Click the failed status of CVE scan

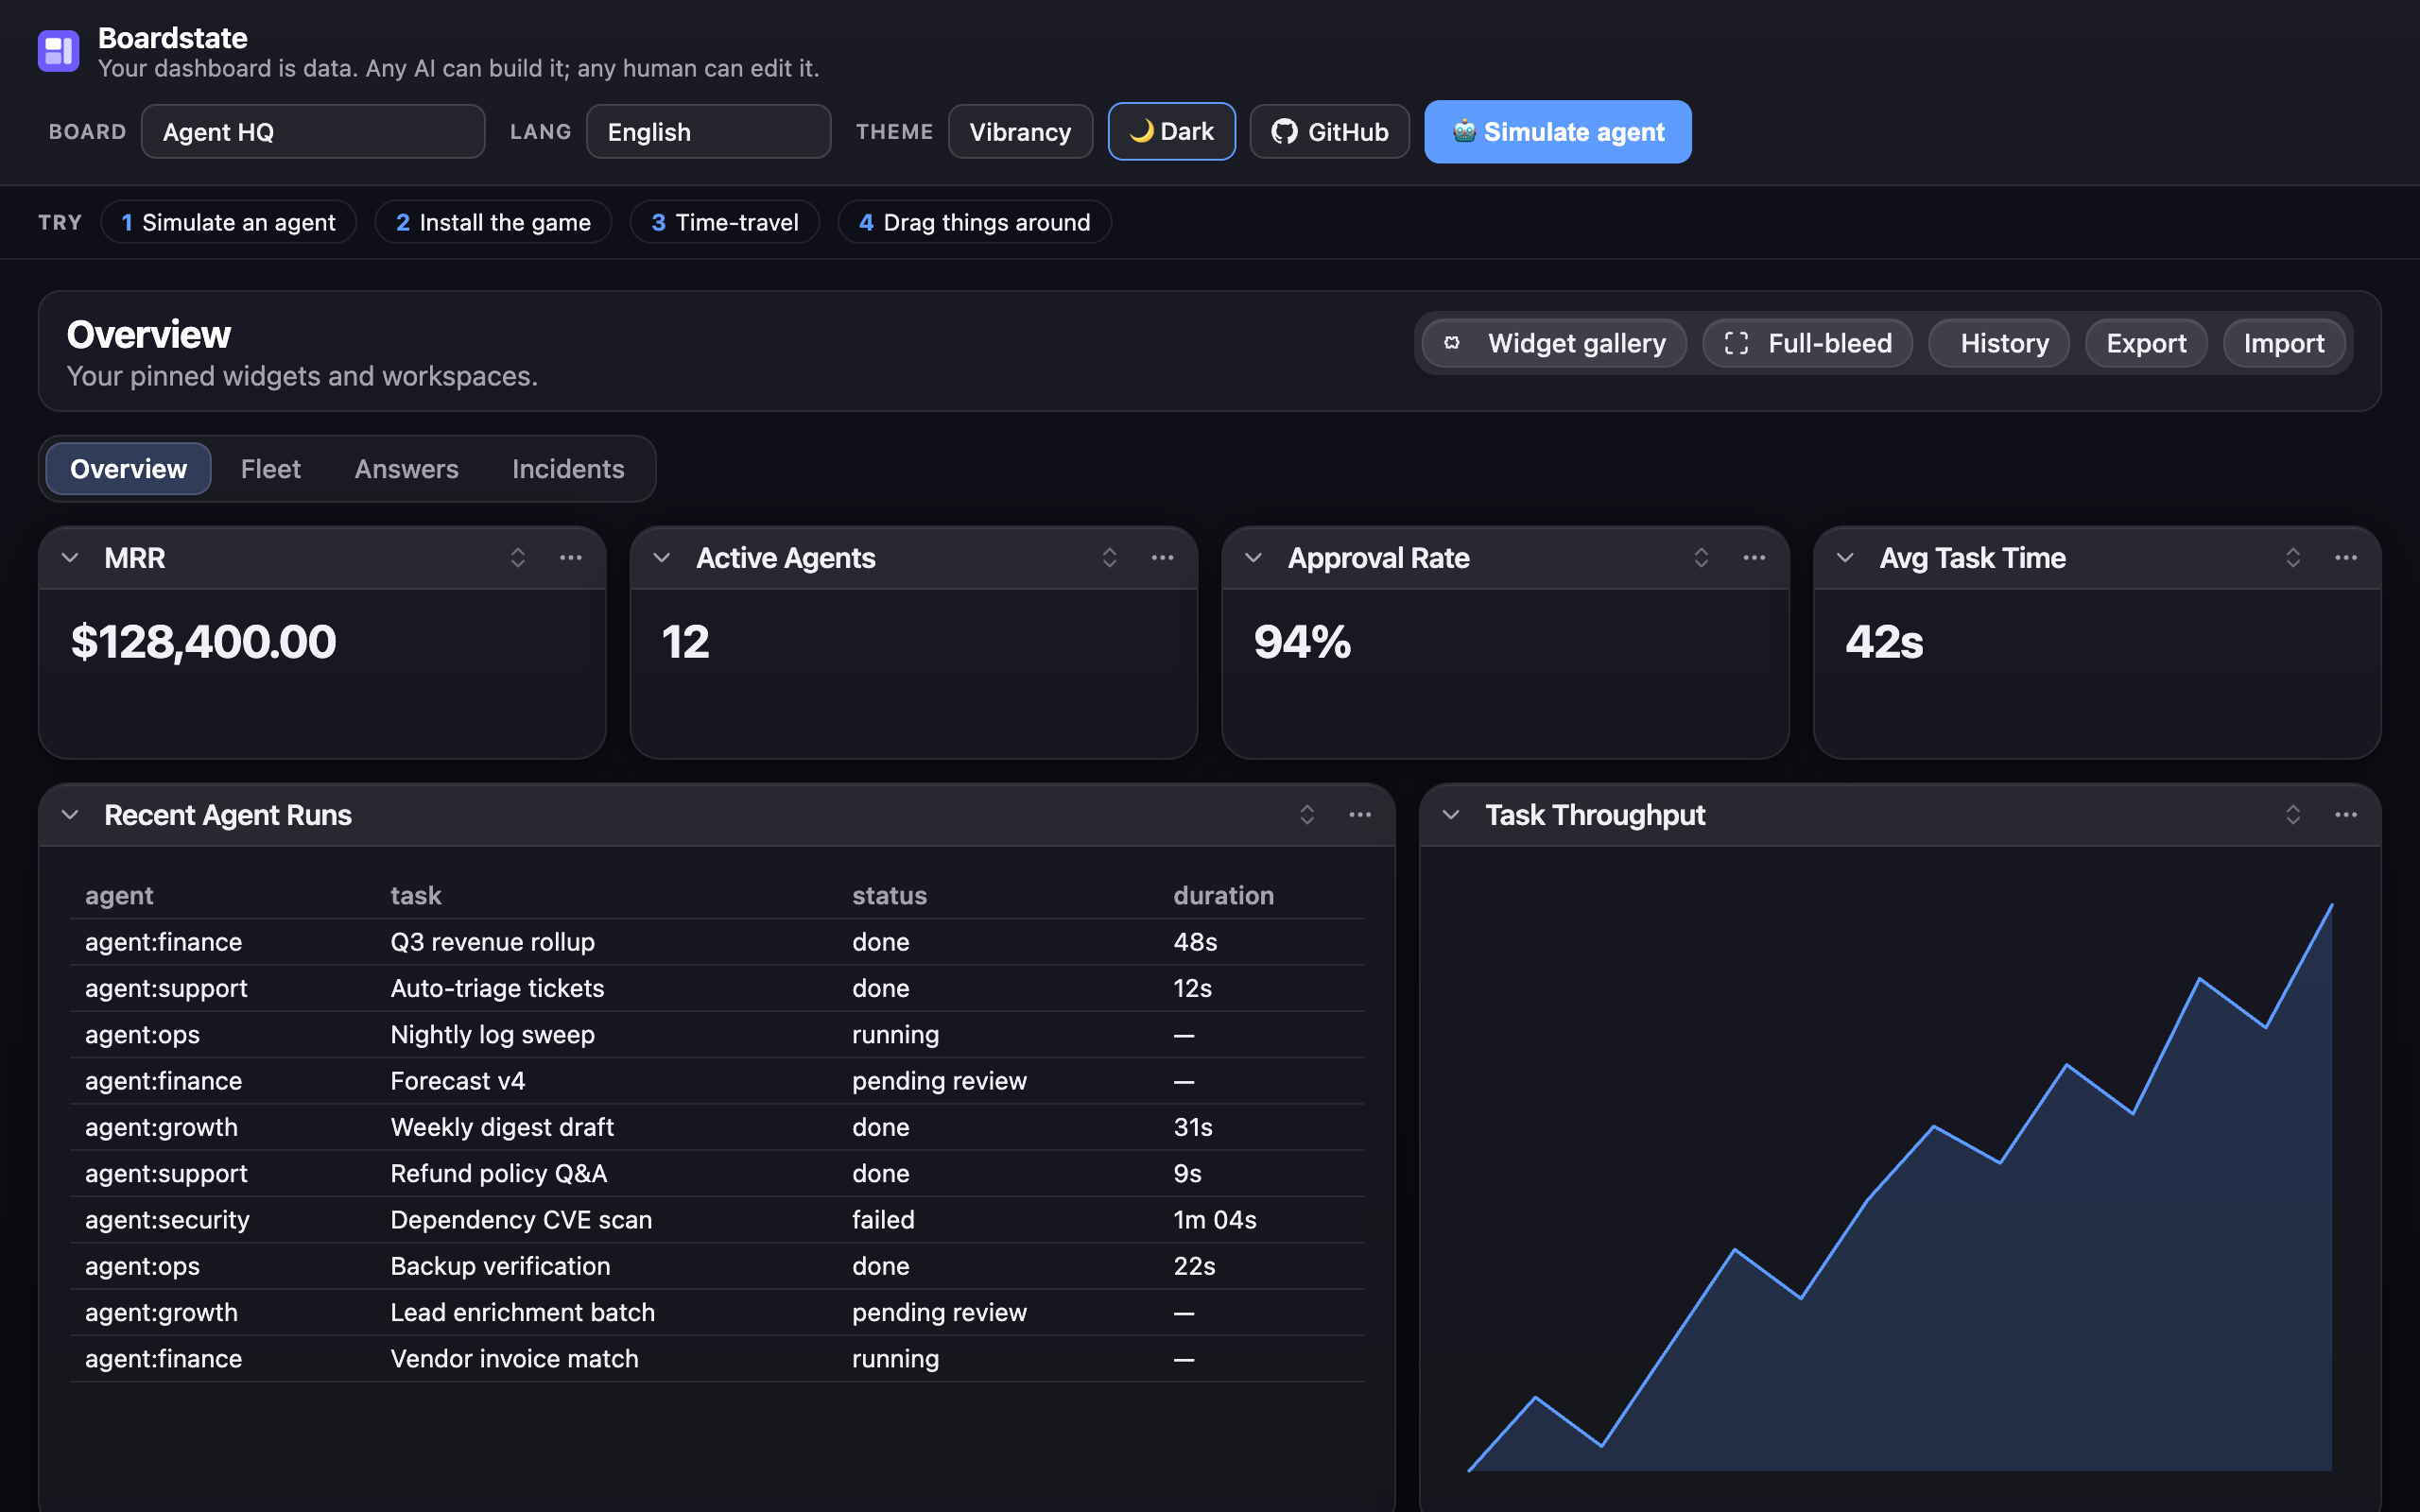pyautogui.click(x=883, y=1220)
